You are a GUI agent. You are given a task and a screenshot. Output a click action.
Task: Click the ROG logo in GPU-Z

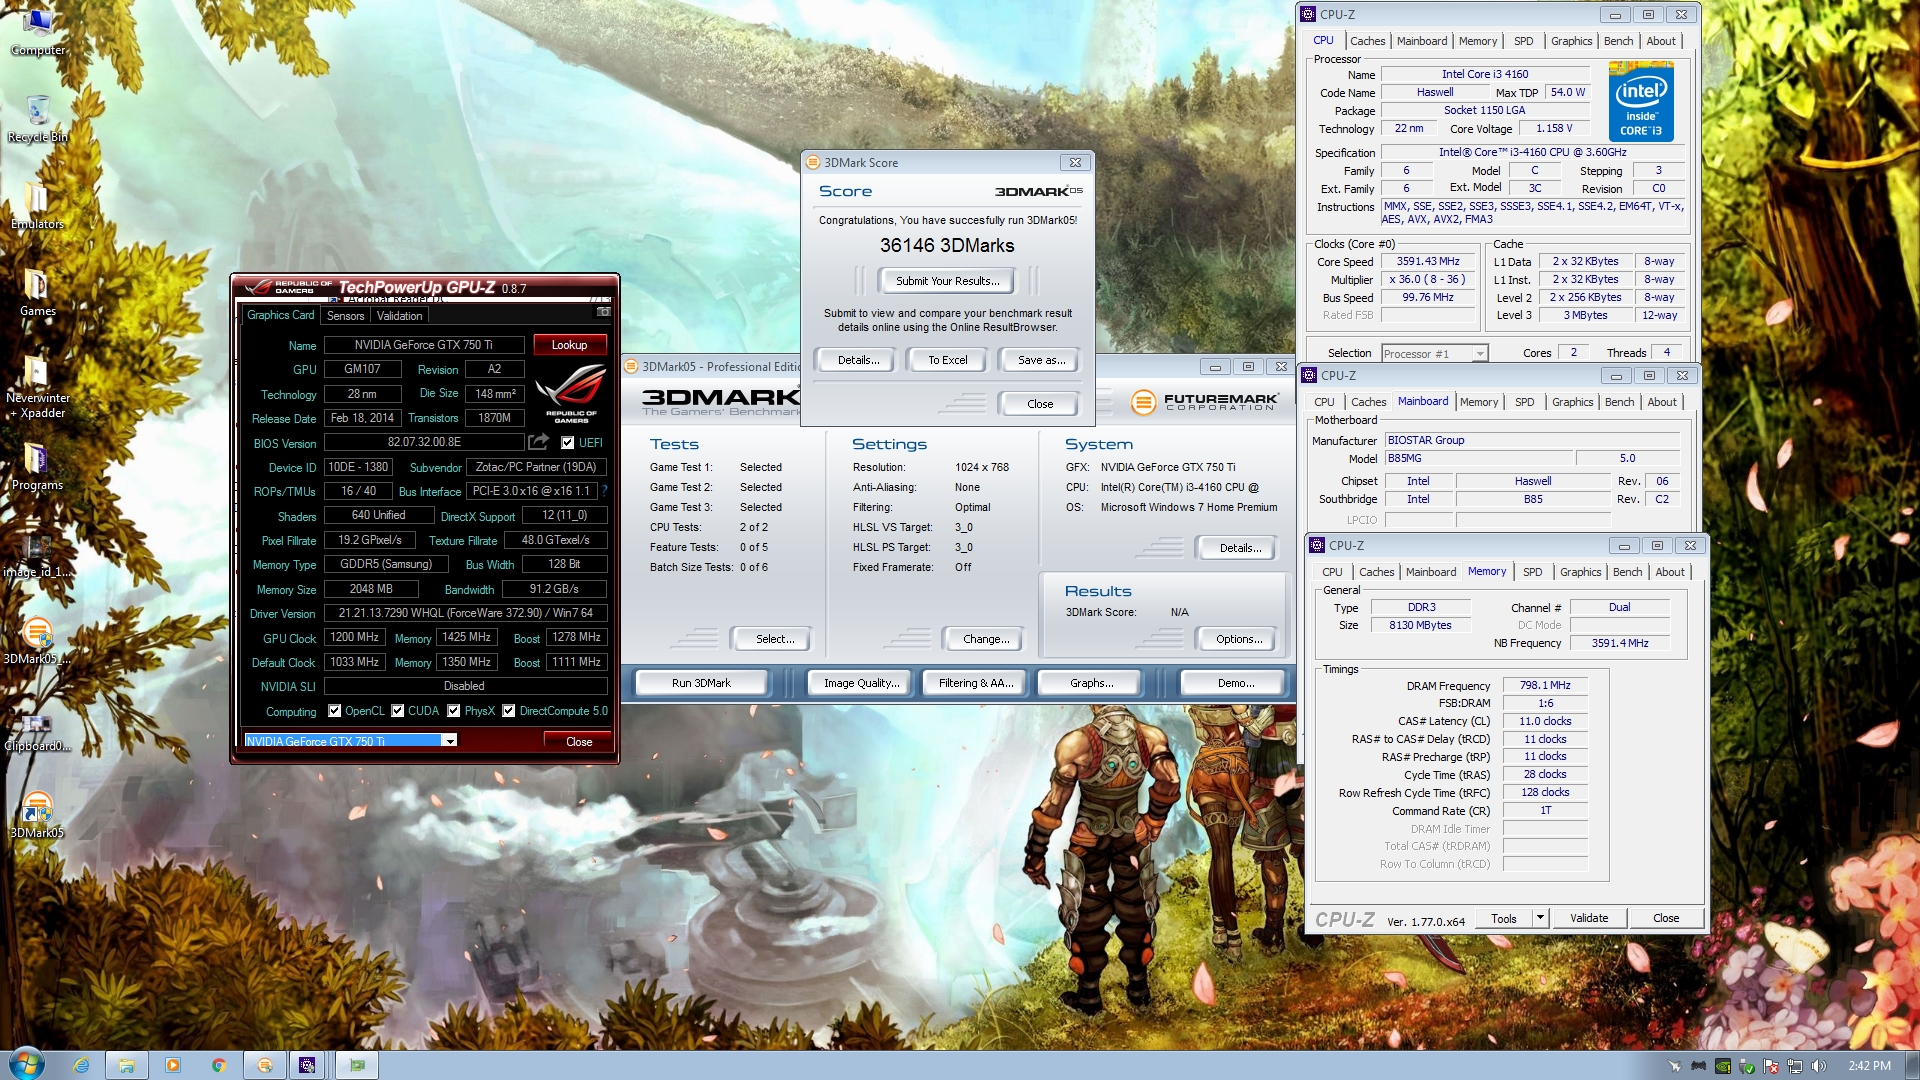click(x=571, y=394)
